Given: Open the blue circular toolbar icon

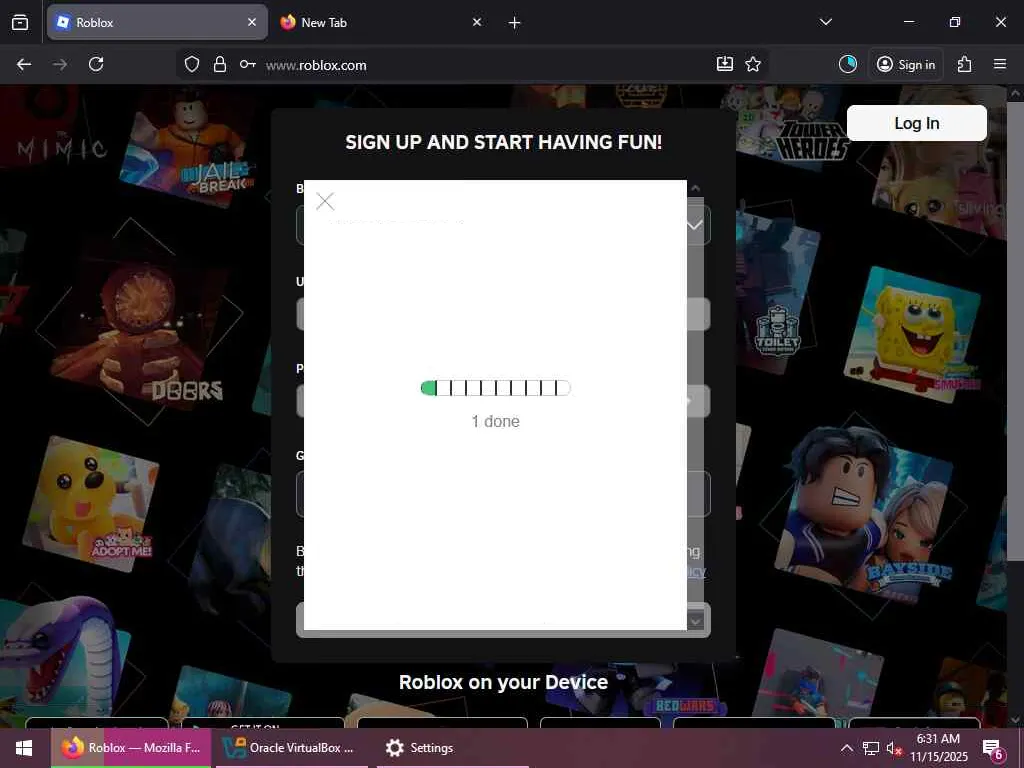Looking at the screenshot, I should point(848,64).
